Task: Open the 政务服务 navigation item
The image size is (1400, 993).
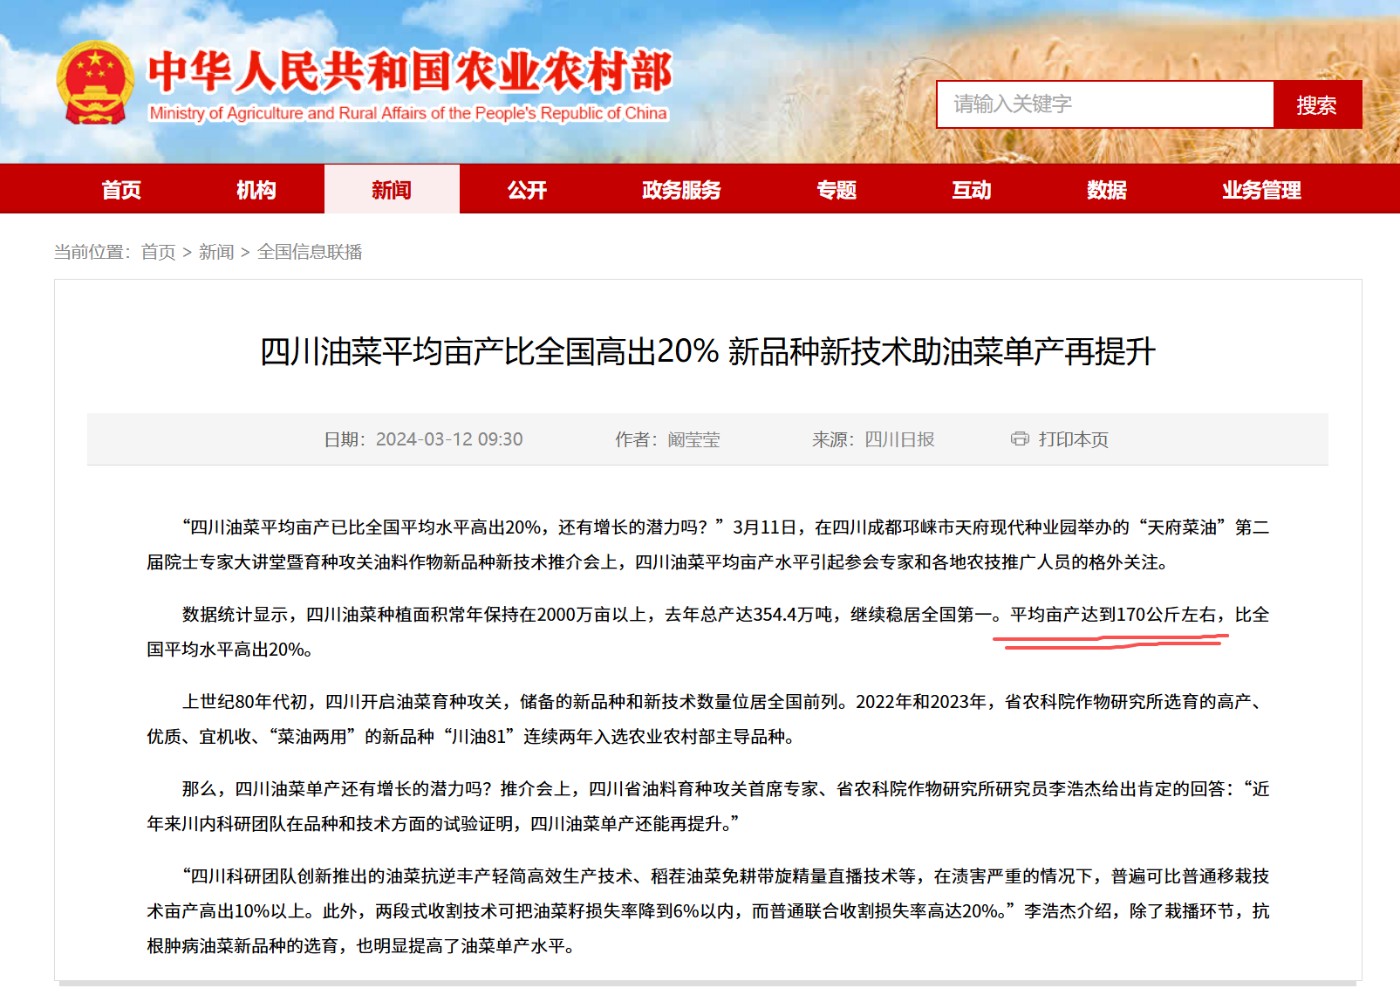Action: click(x=681, y=190)
